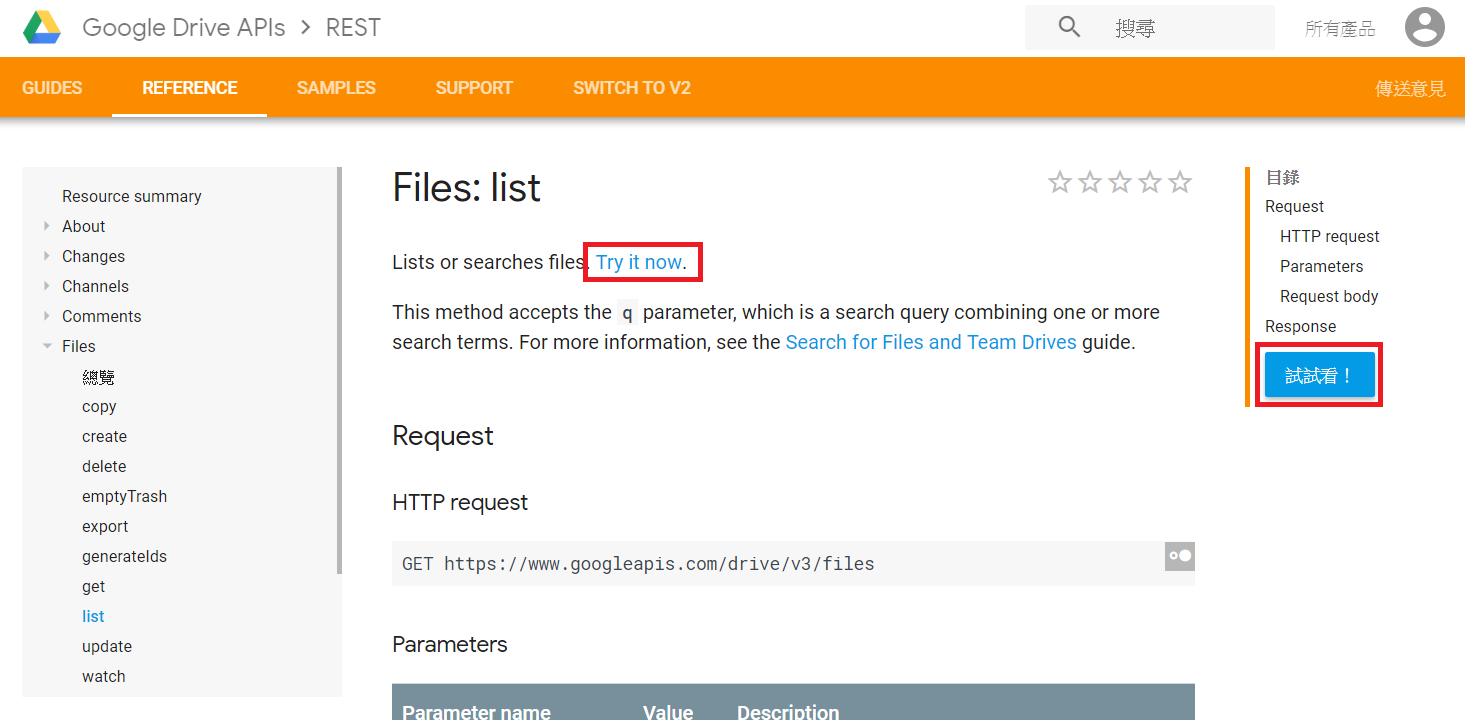This screenshot has height=720, width=1465.
Task: Jump to Response in table of contents
Action: pyautogui.click(x=1300, y=326)
